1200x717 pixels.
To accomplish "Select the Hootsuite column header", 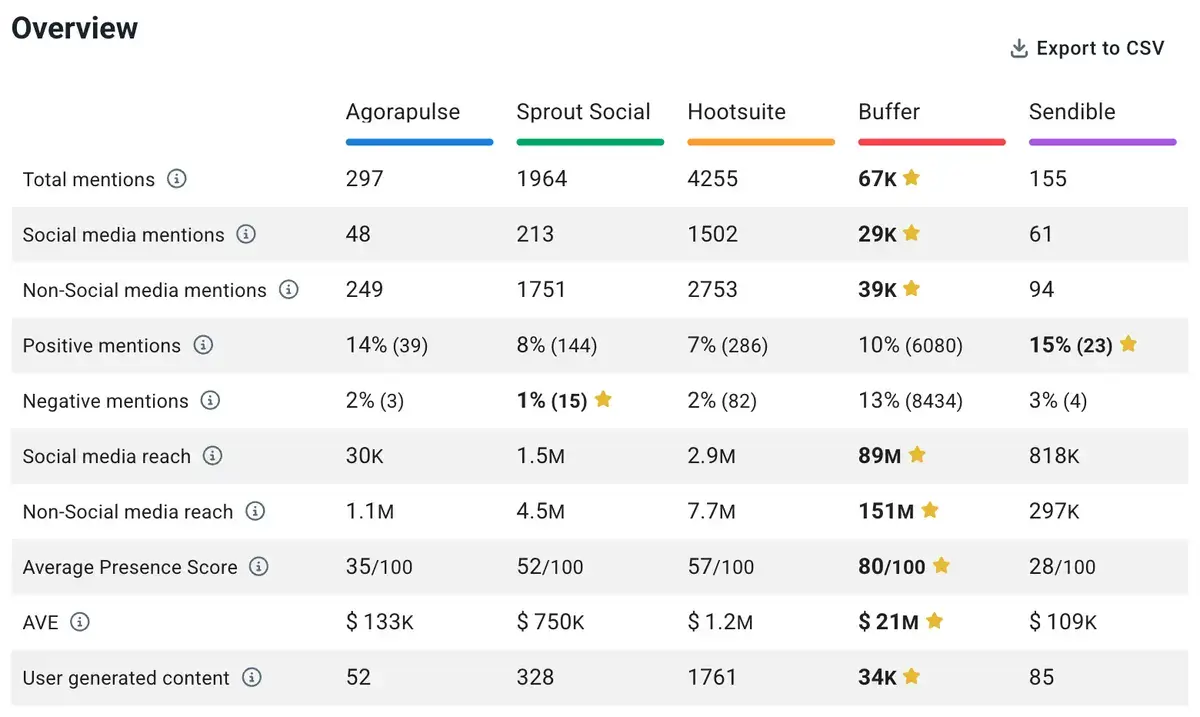I will coord(736,112).
